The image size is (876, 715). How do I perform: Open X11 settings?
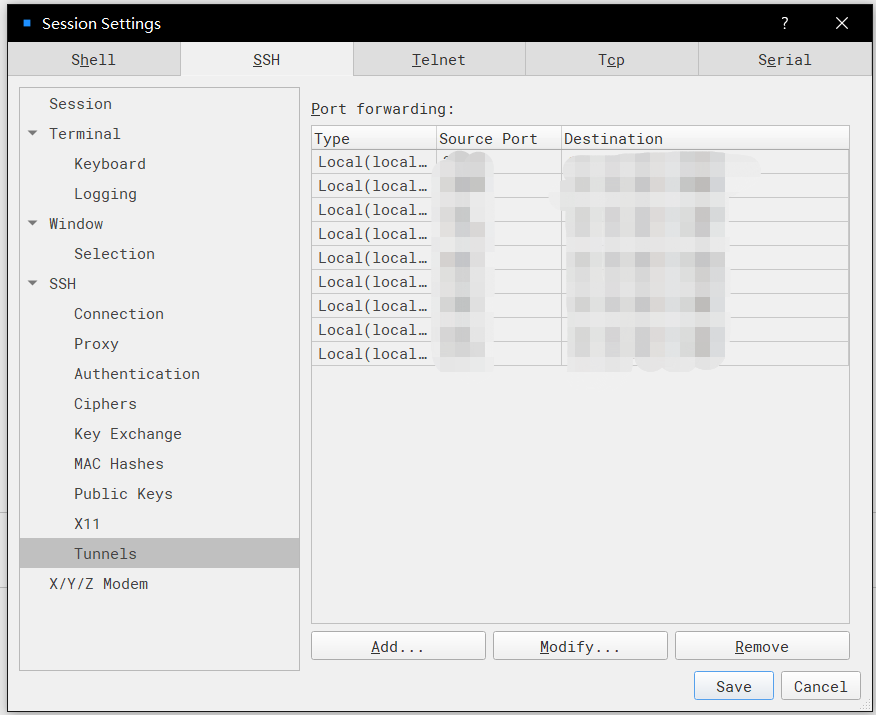coord(87,524)
